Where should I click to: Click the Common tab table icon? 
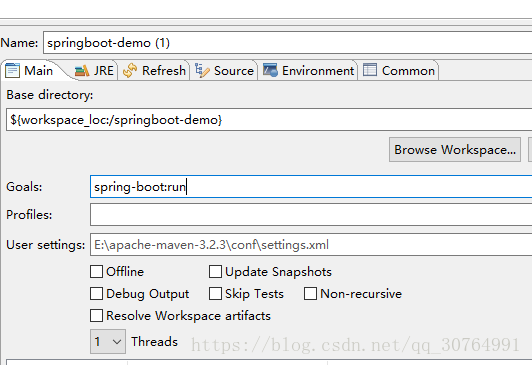coord(370,70)
